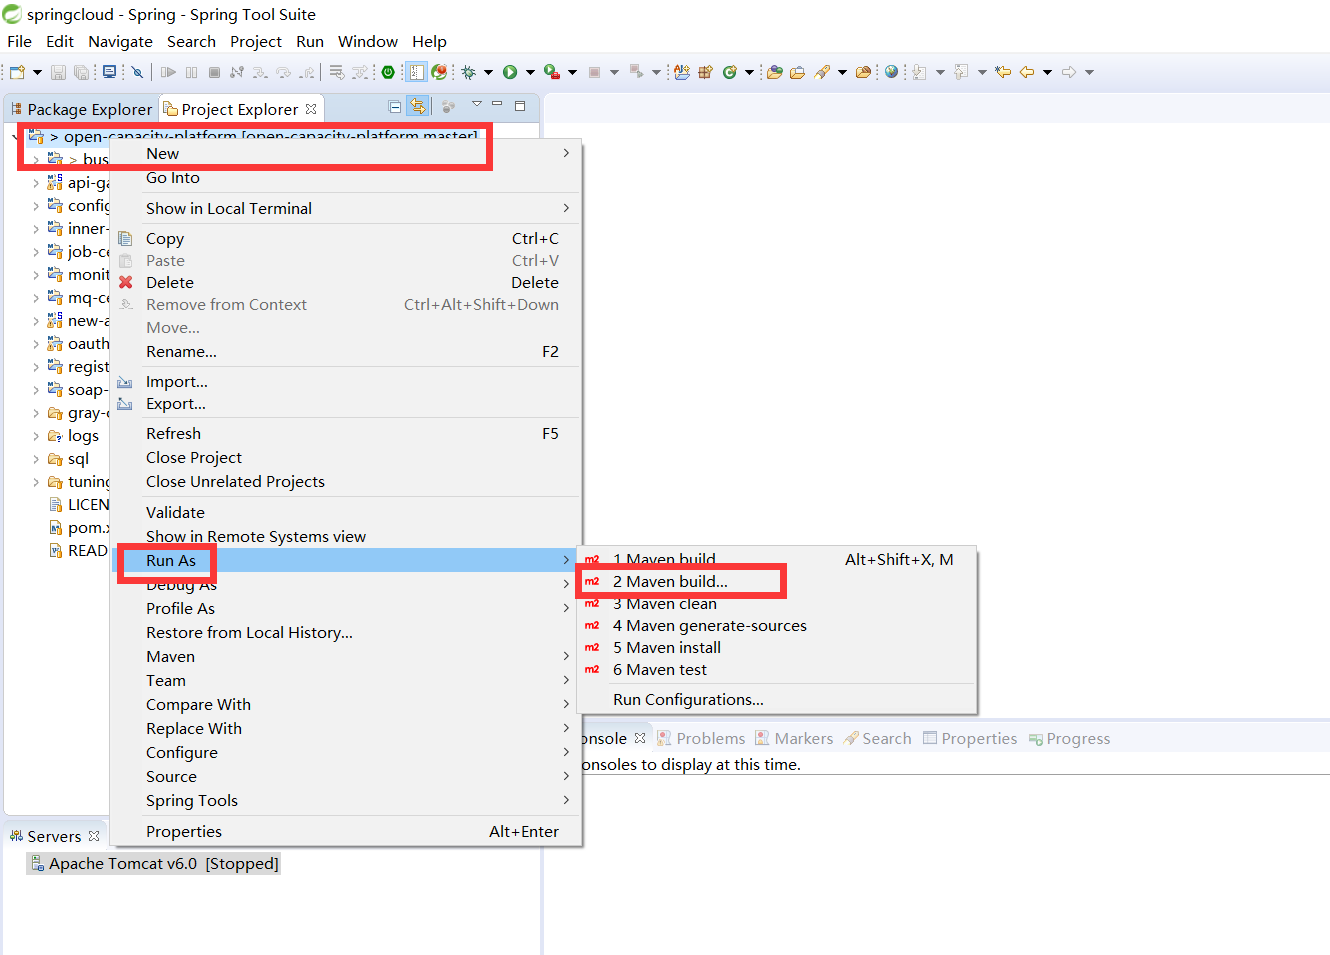Viewport: 1330px width, 955px height.
Task: Open the 'Spring Tools' submenu
Action: [192, 801]
